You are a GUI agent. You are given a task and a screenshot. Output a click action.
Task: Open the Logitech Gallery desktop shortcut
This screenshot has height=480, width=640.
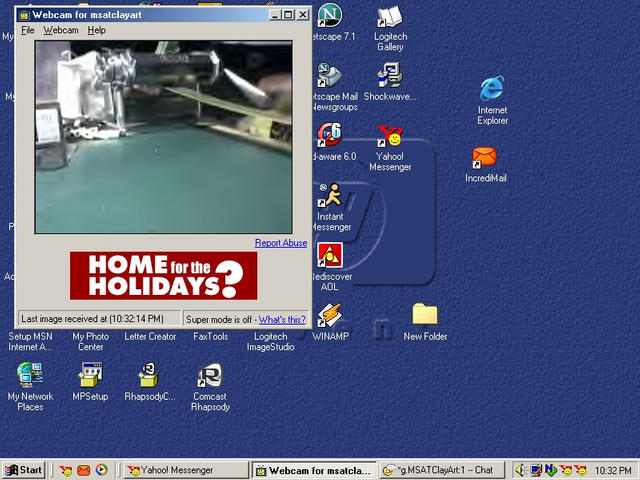[x=391, y=16]
